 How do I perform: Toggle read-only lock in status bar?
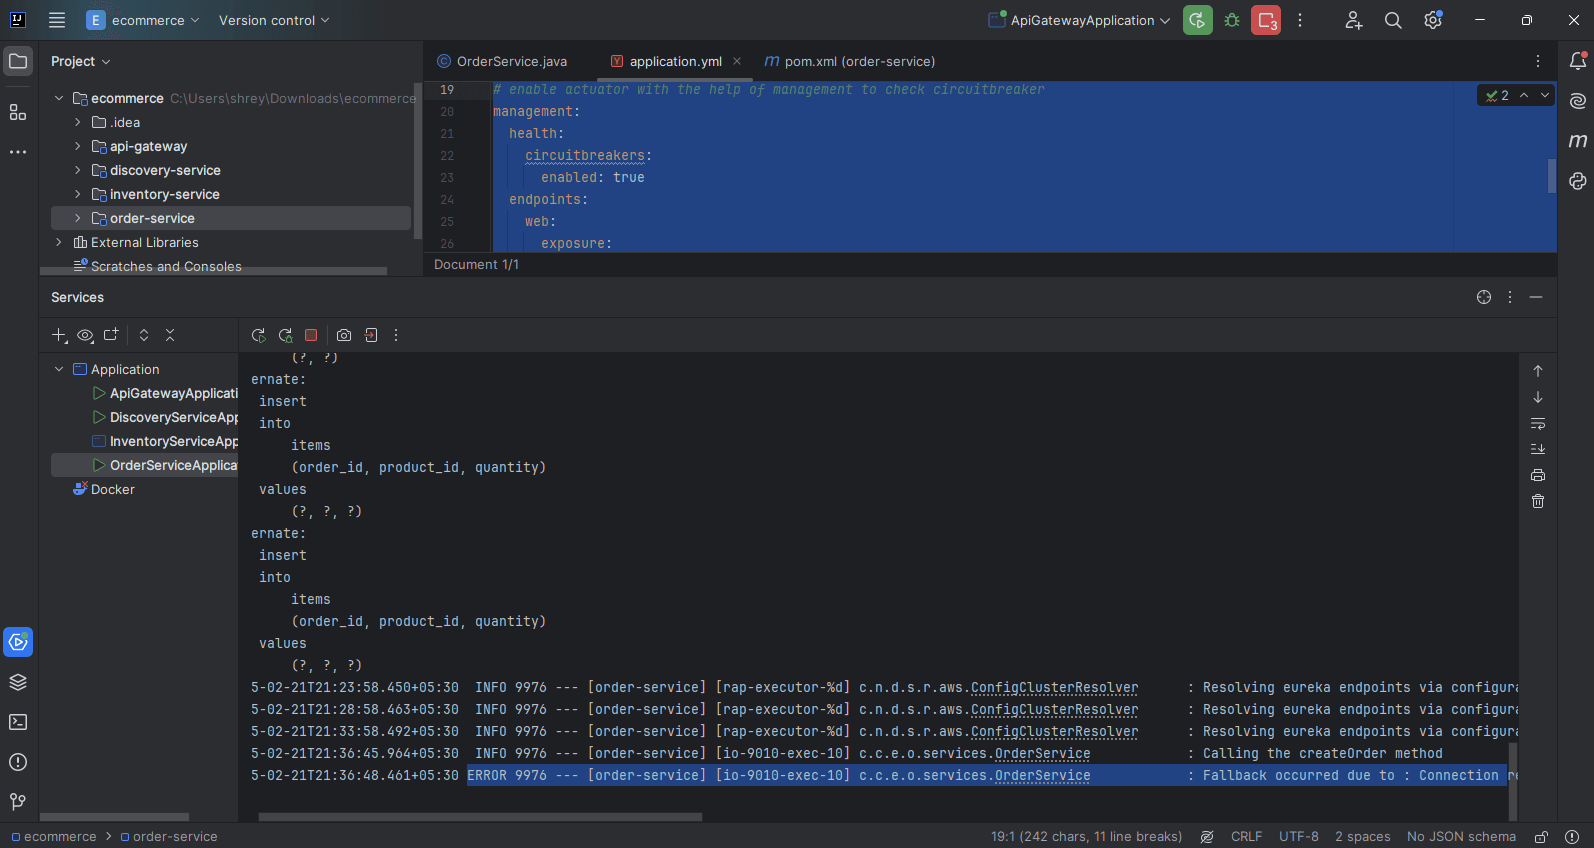[1542, 837]
